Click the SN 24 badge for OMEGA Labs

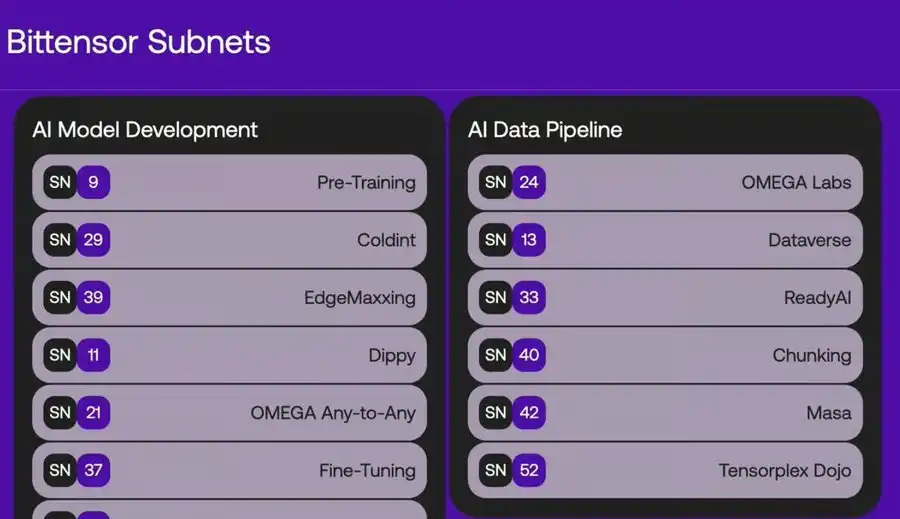coord(512,182)
